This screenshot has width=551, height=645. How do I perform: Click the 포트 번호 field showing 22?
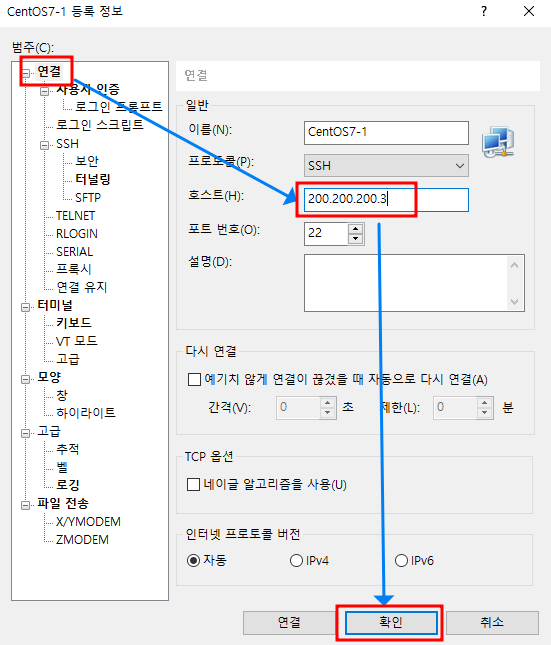point(326,234)
